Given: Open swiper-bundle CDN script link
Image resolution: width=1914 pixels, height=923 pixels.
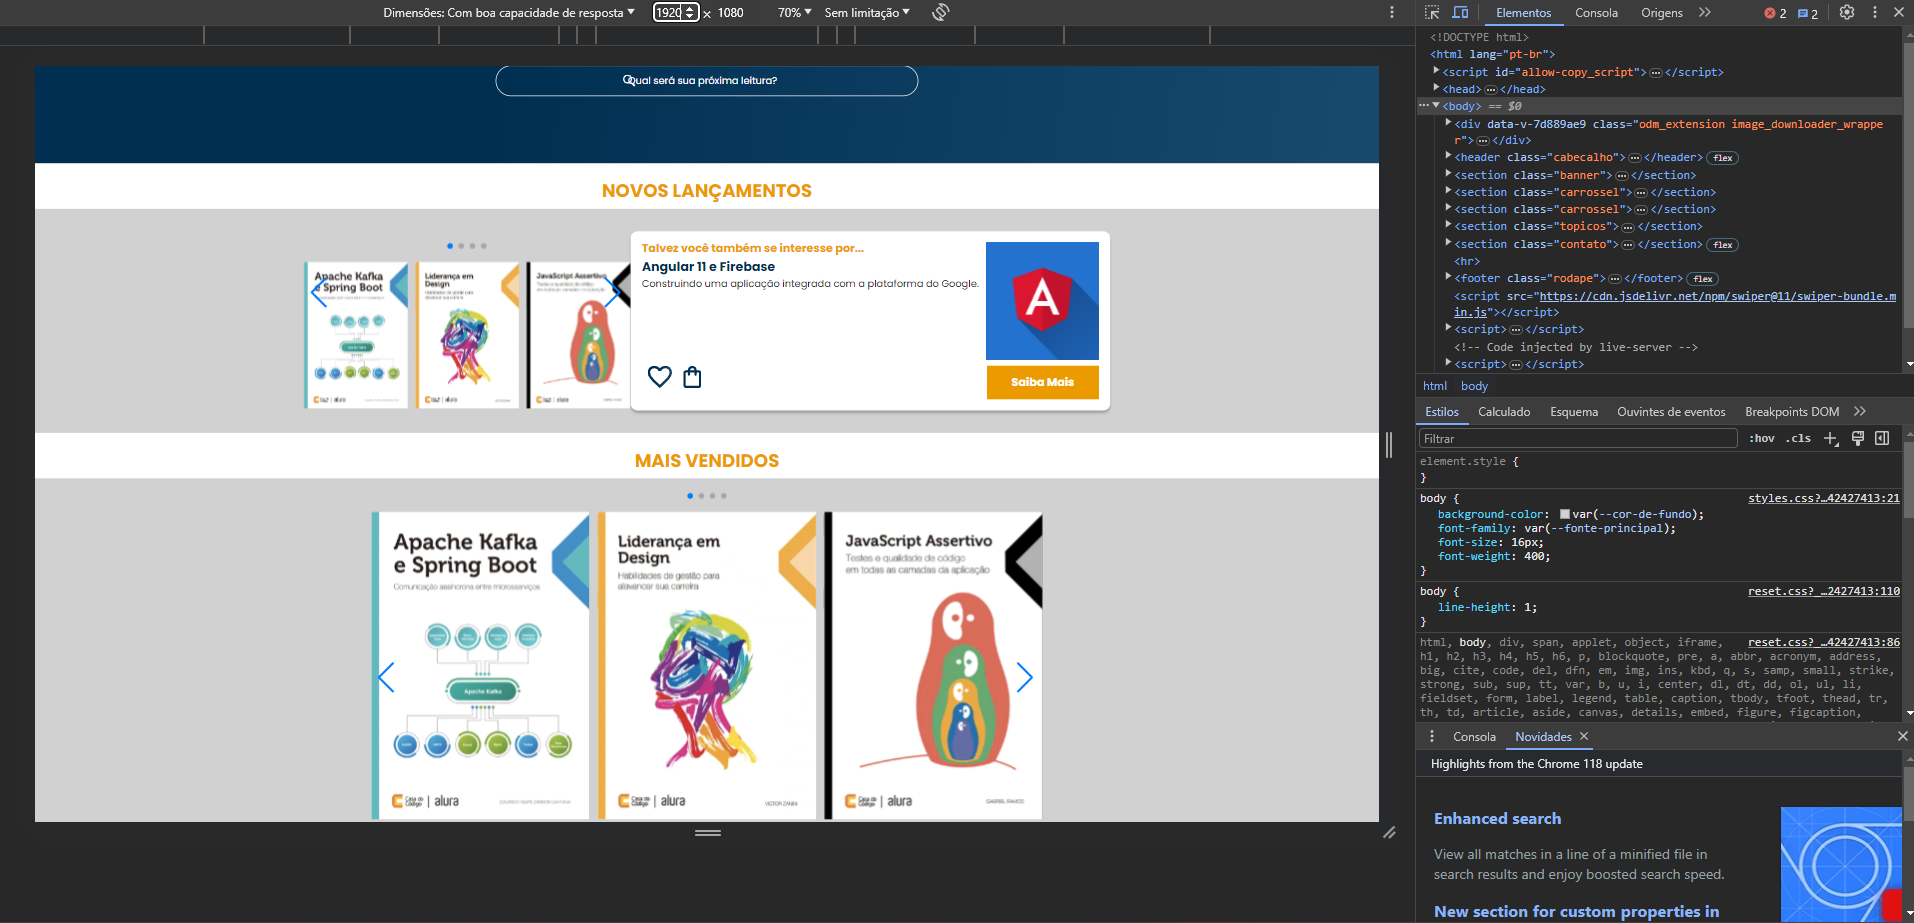Looking at the screenshot, I should click(x=1717, y=296).
